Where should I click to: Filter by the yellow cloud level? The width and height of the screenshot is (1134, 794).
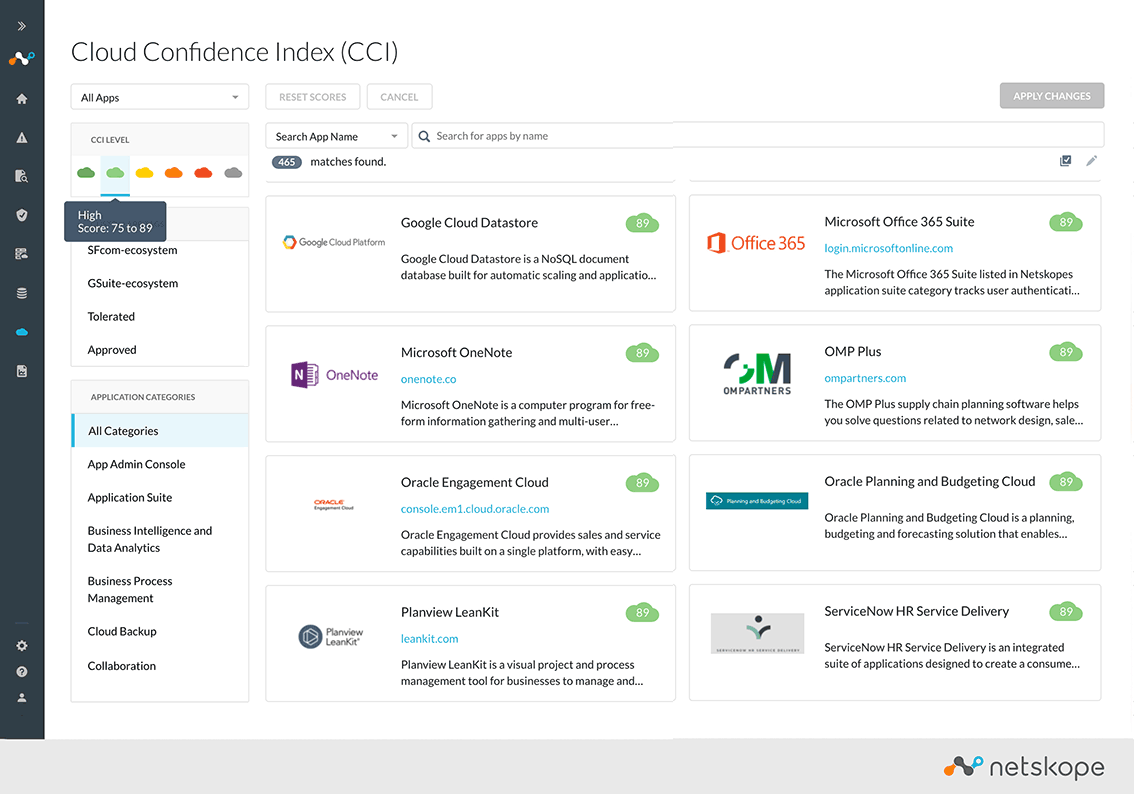click(x=145, y=172)
